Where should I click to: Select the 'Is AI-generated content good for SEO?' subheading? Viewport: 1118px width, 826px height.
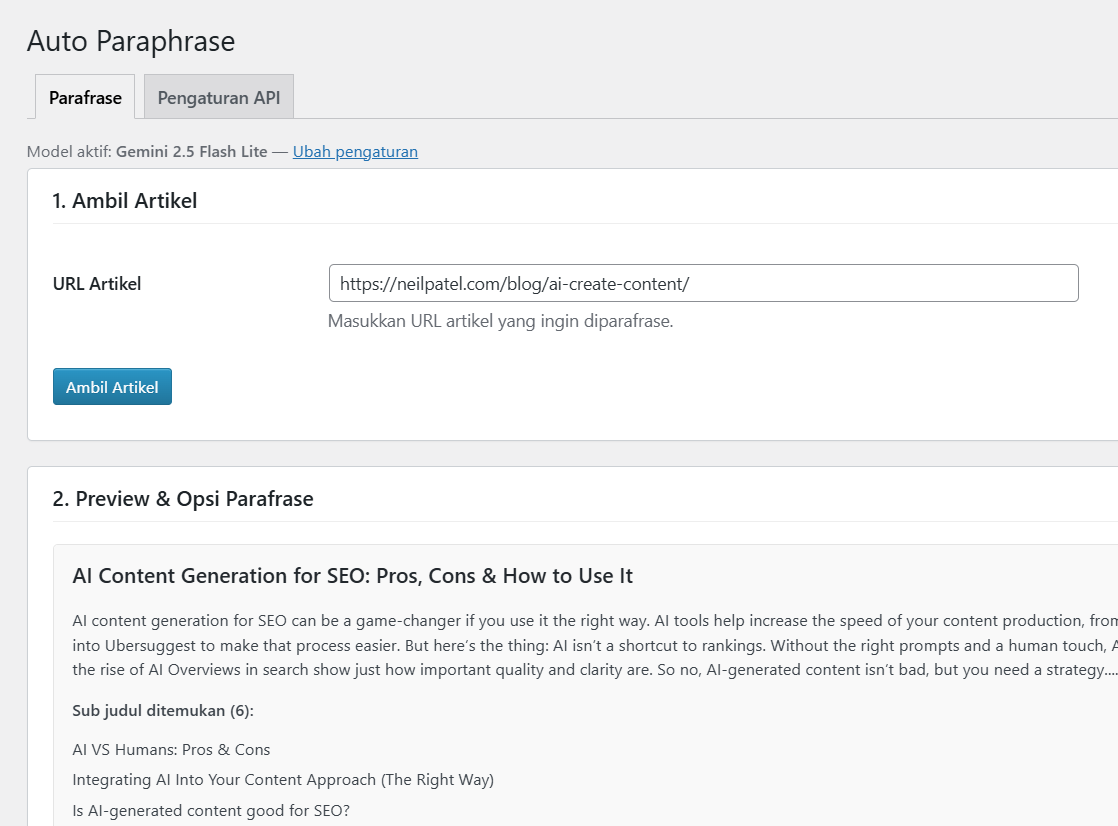[x=211, y=811]
